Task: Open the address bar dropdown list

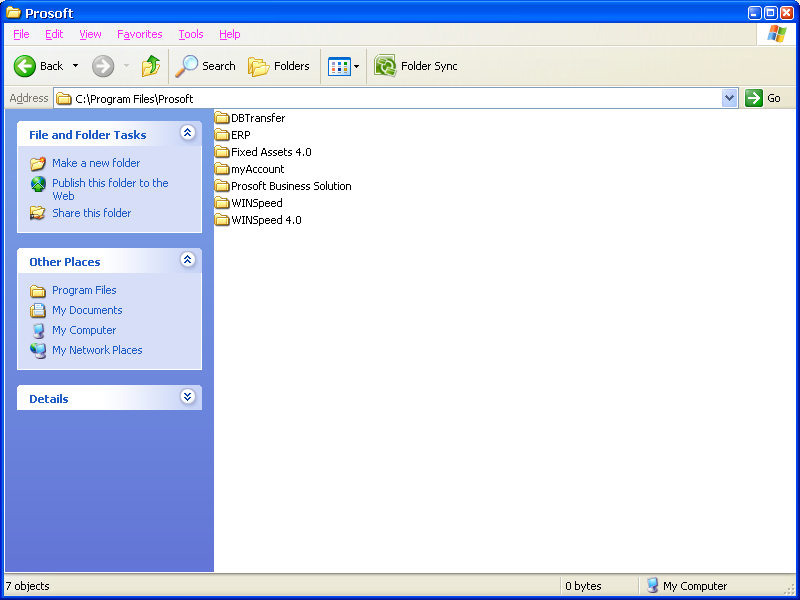Action: (x=729, y=98)
